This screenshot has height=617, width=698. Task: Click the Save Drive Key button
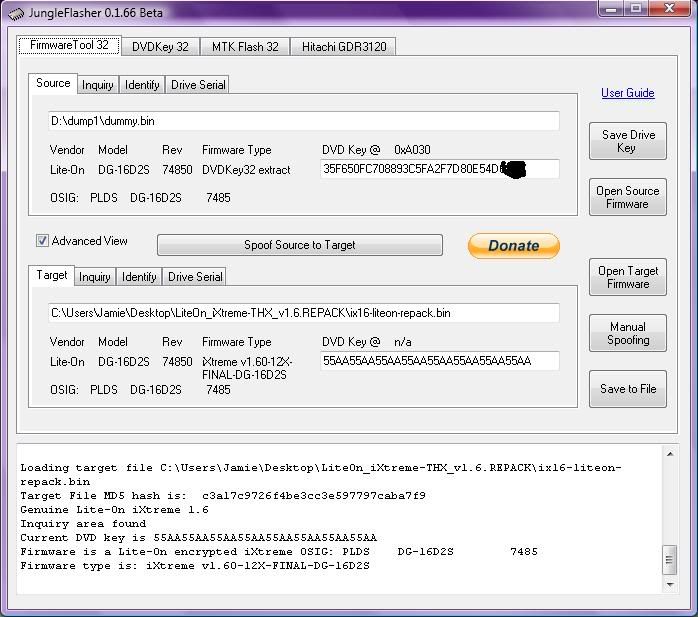(627, 141)
